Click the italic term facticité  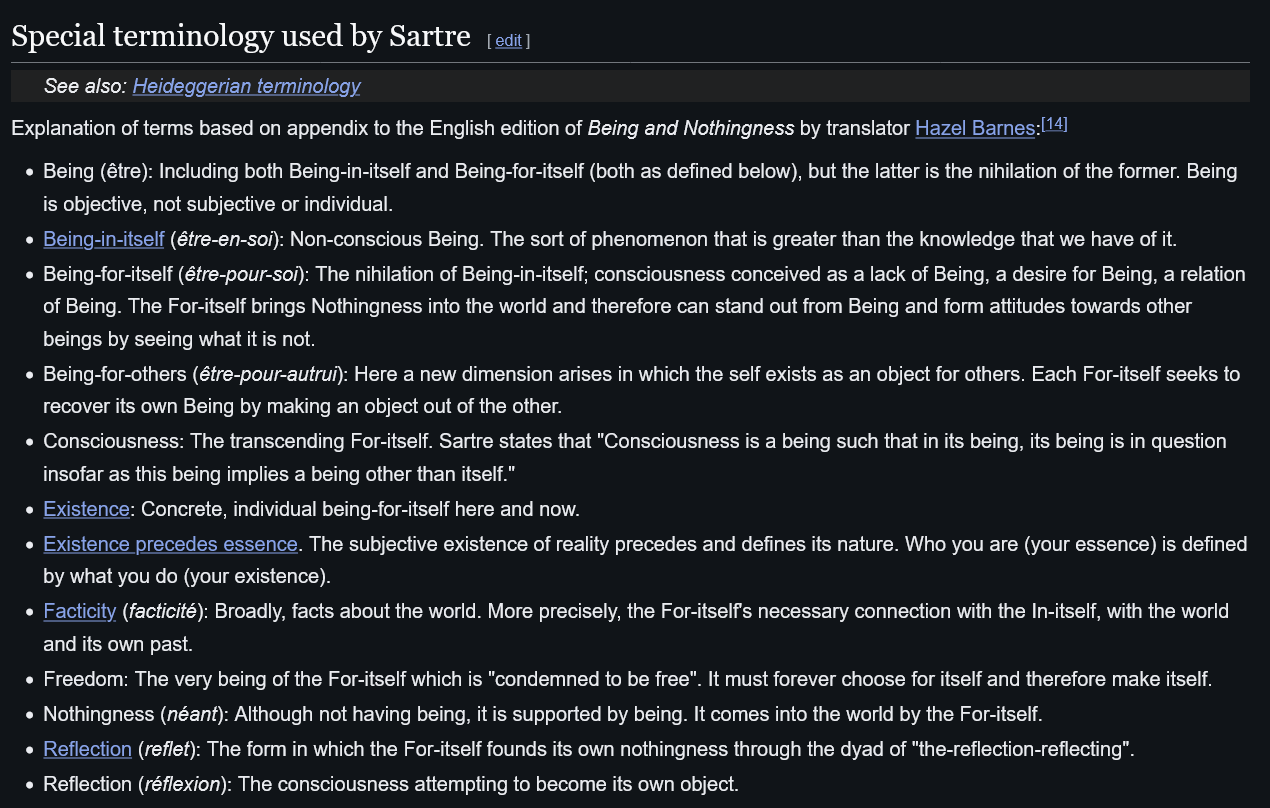coord(161,611)
